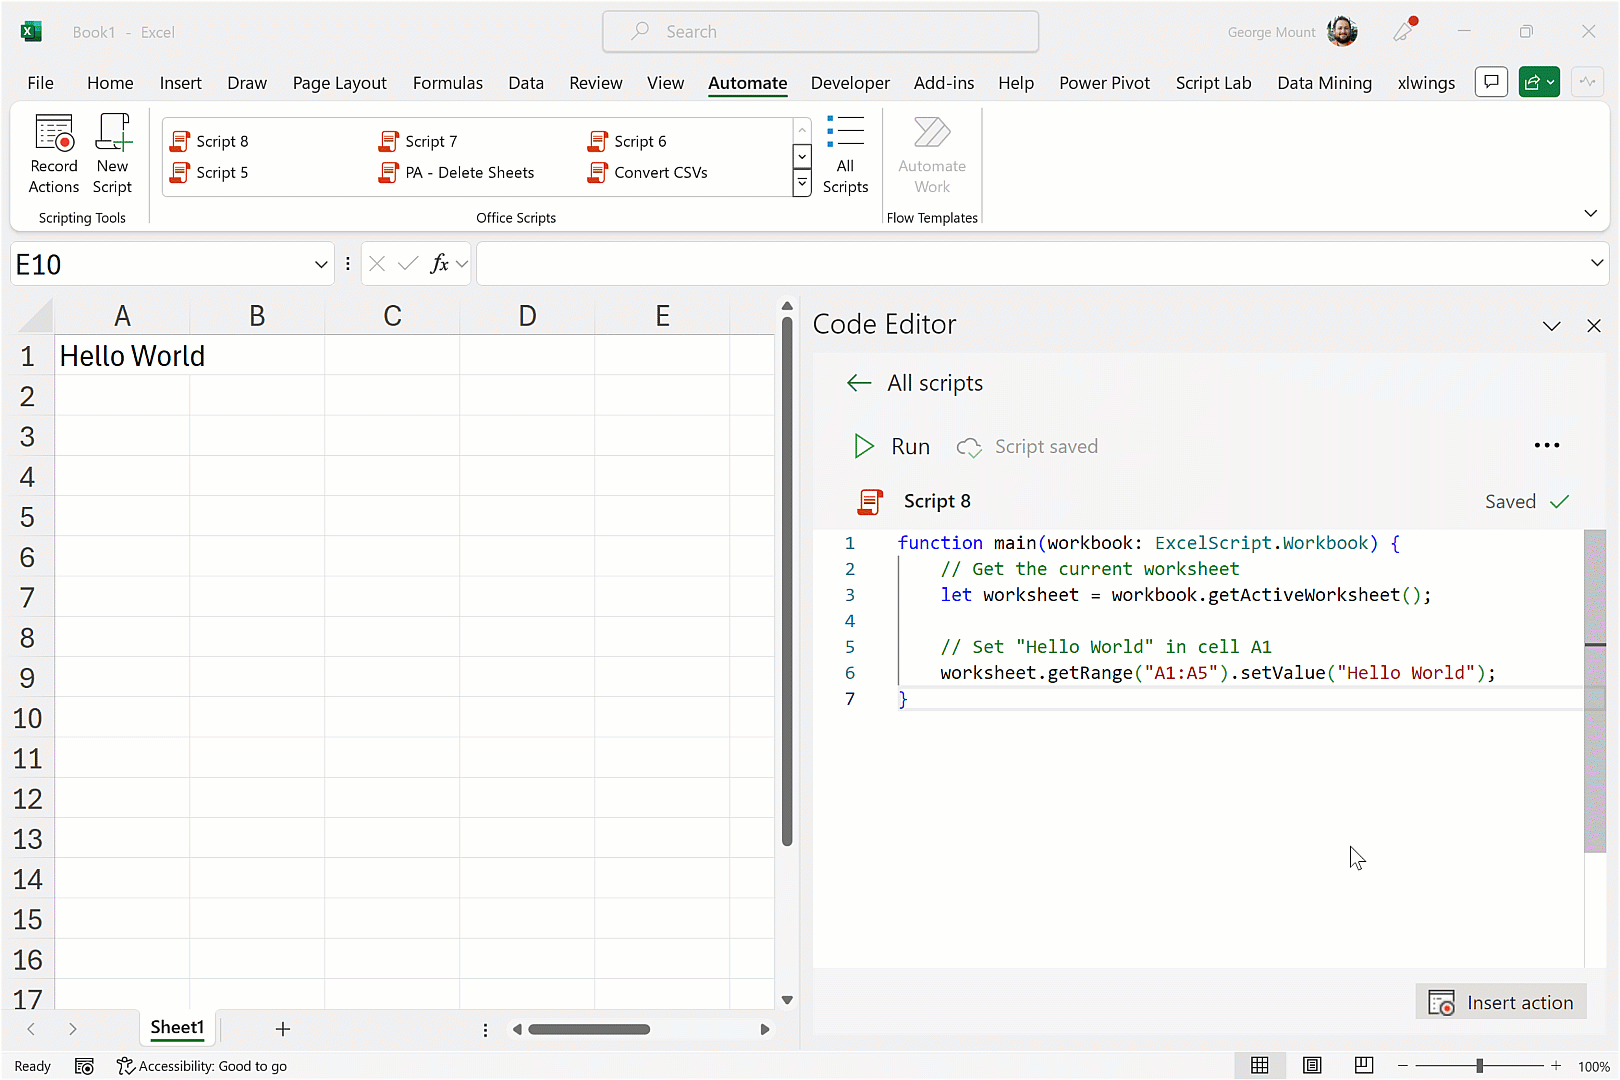Click the zoom slider handle
This screenshot has height=1080, width=1620.
coord(1479,1066)
